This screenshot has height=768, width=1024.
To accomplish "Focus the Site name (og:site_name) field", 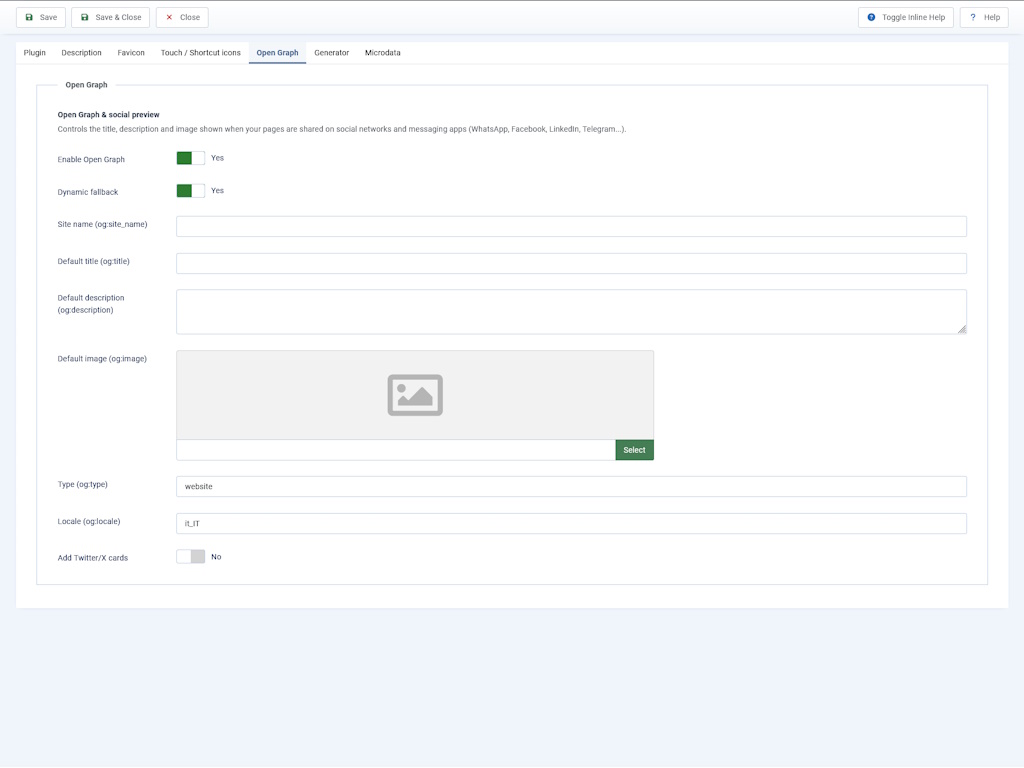I will click(x=571, y=227).
